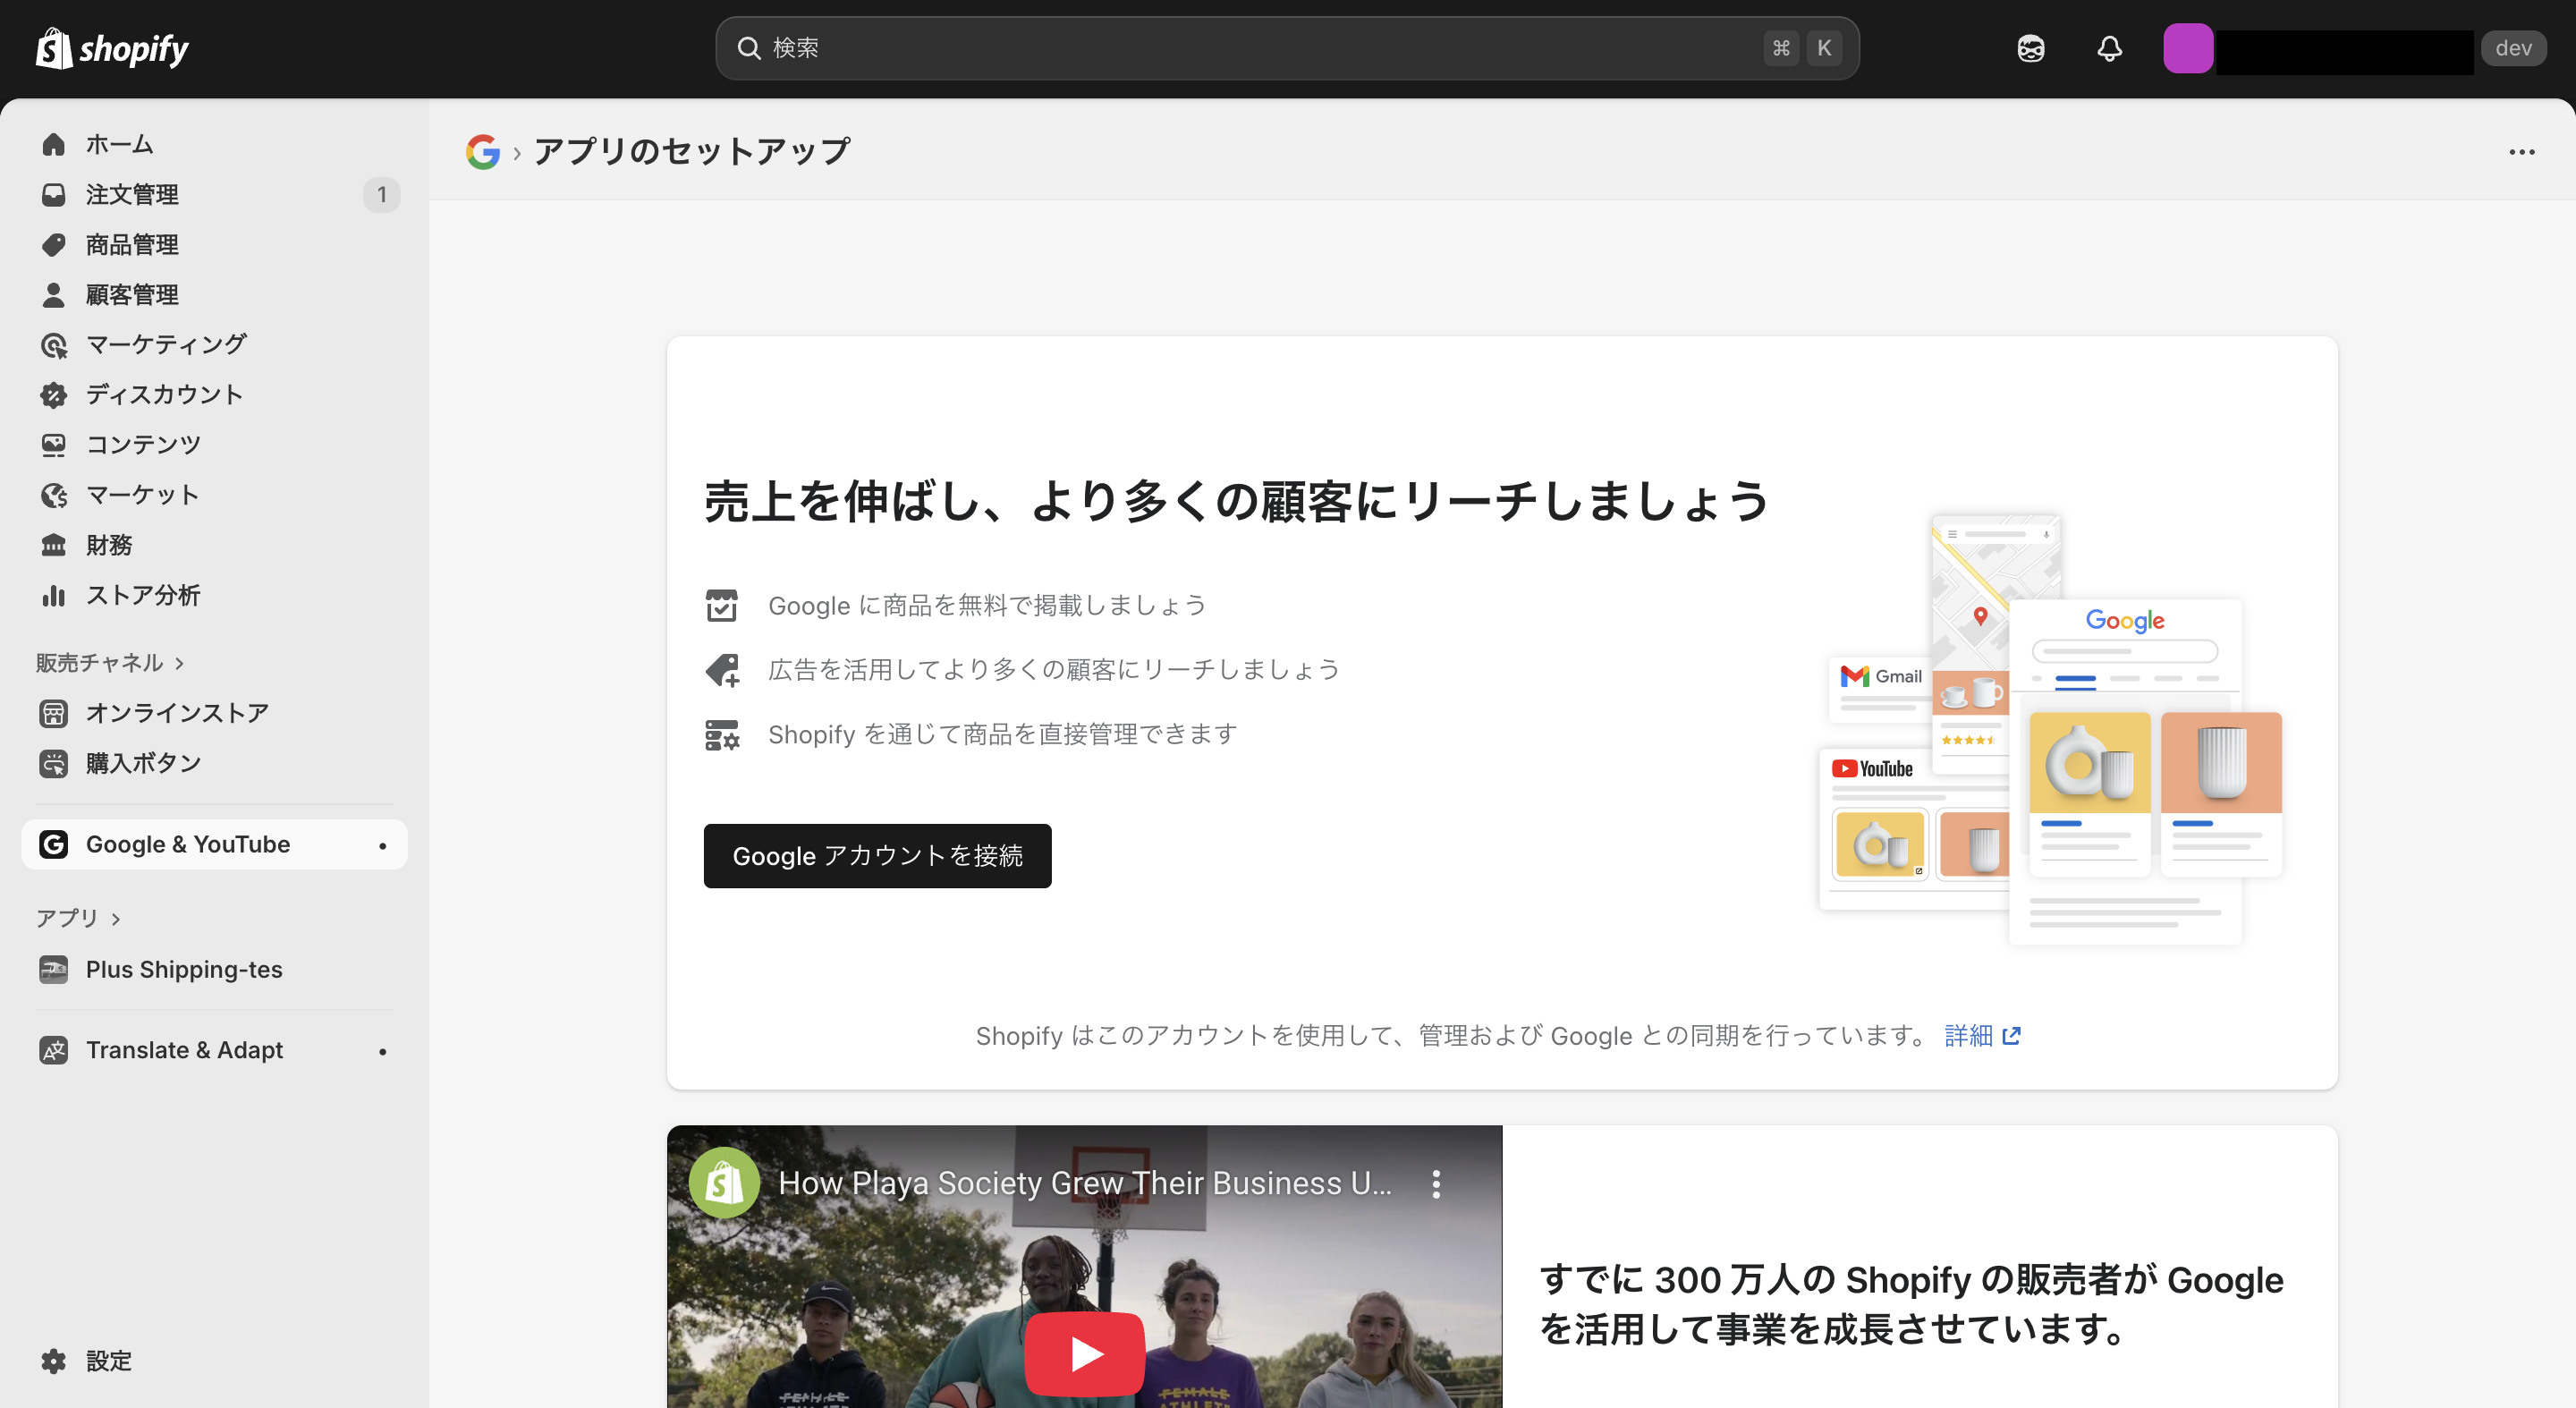Image resolution: width=2576 pixels, height=1408 pixels.
Task: Click the search magnifier icon
Action: click(748, 48)
